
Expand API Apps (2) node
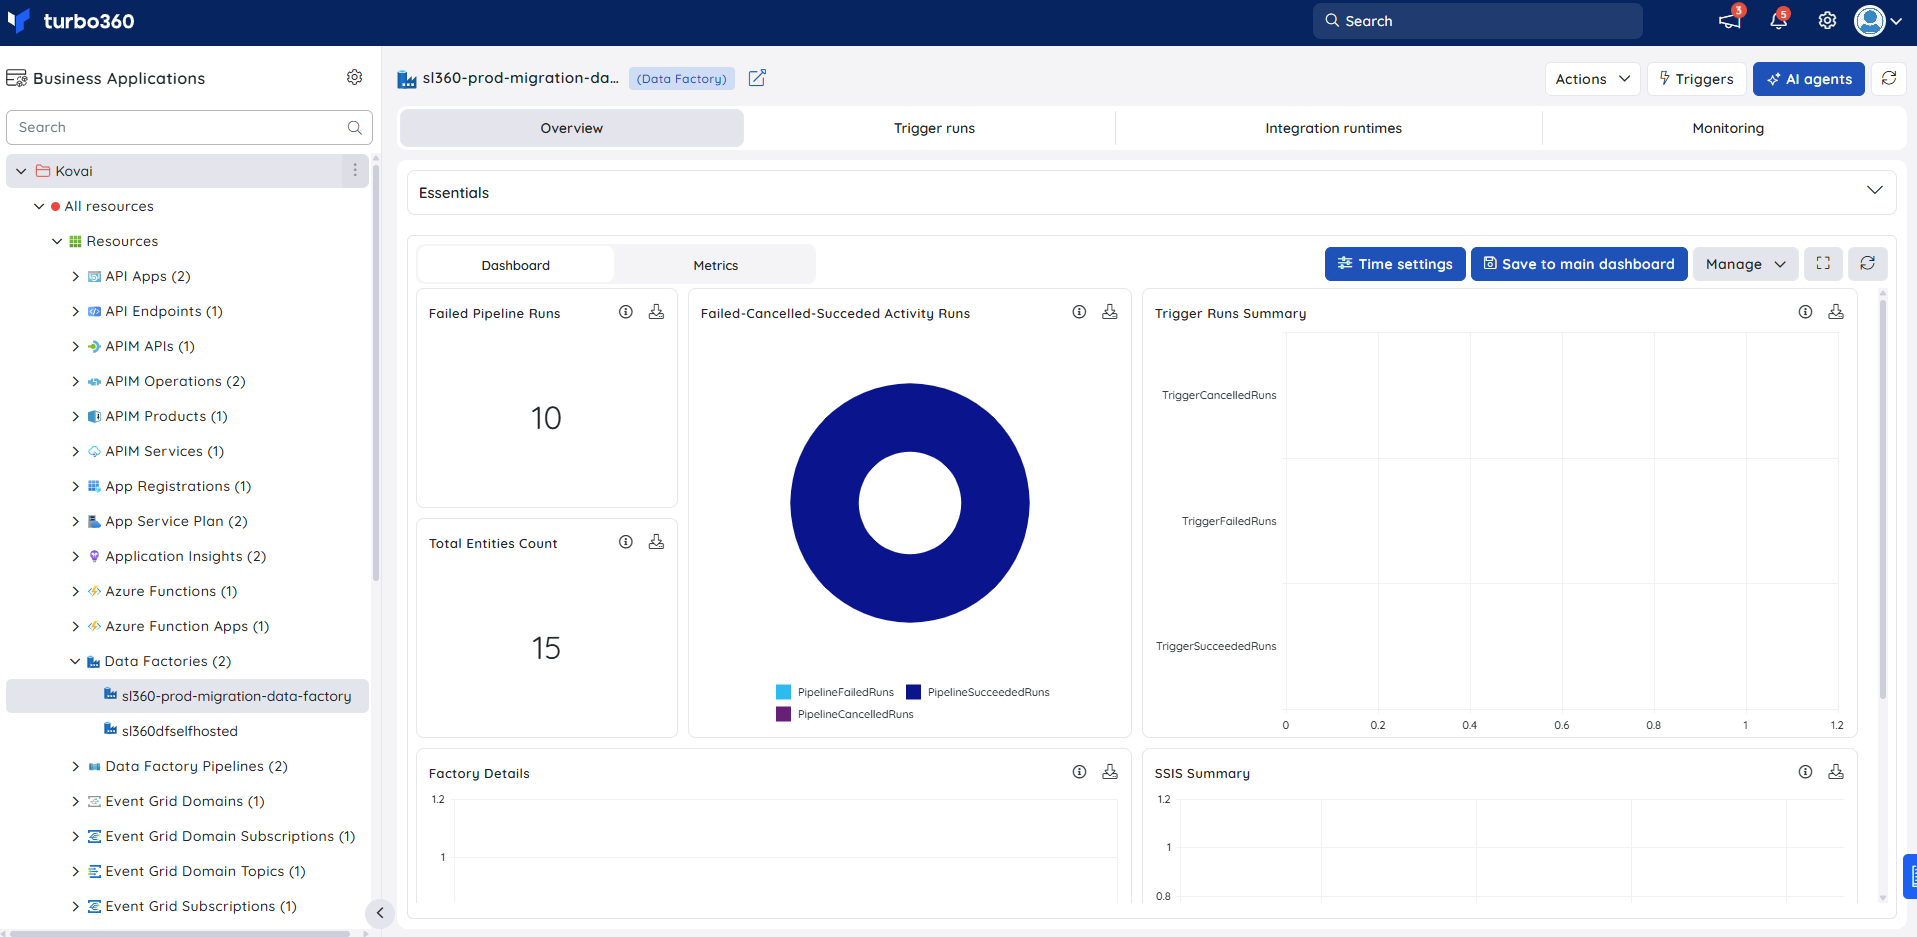click(75, 276)
